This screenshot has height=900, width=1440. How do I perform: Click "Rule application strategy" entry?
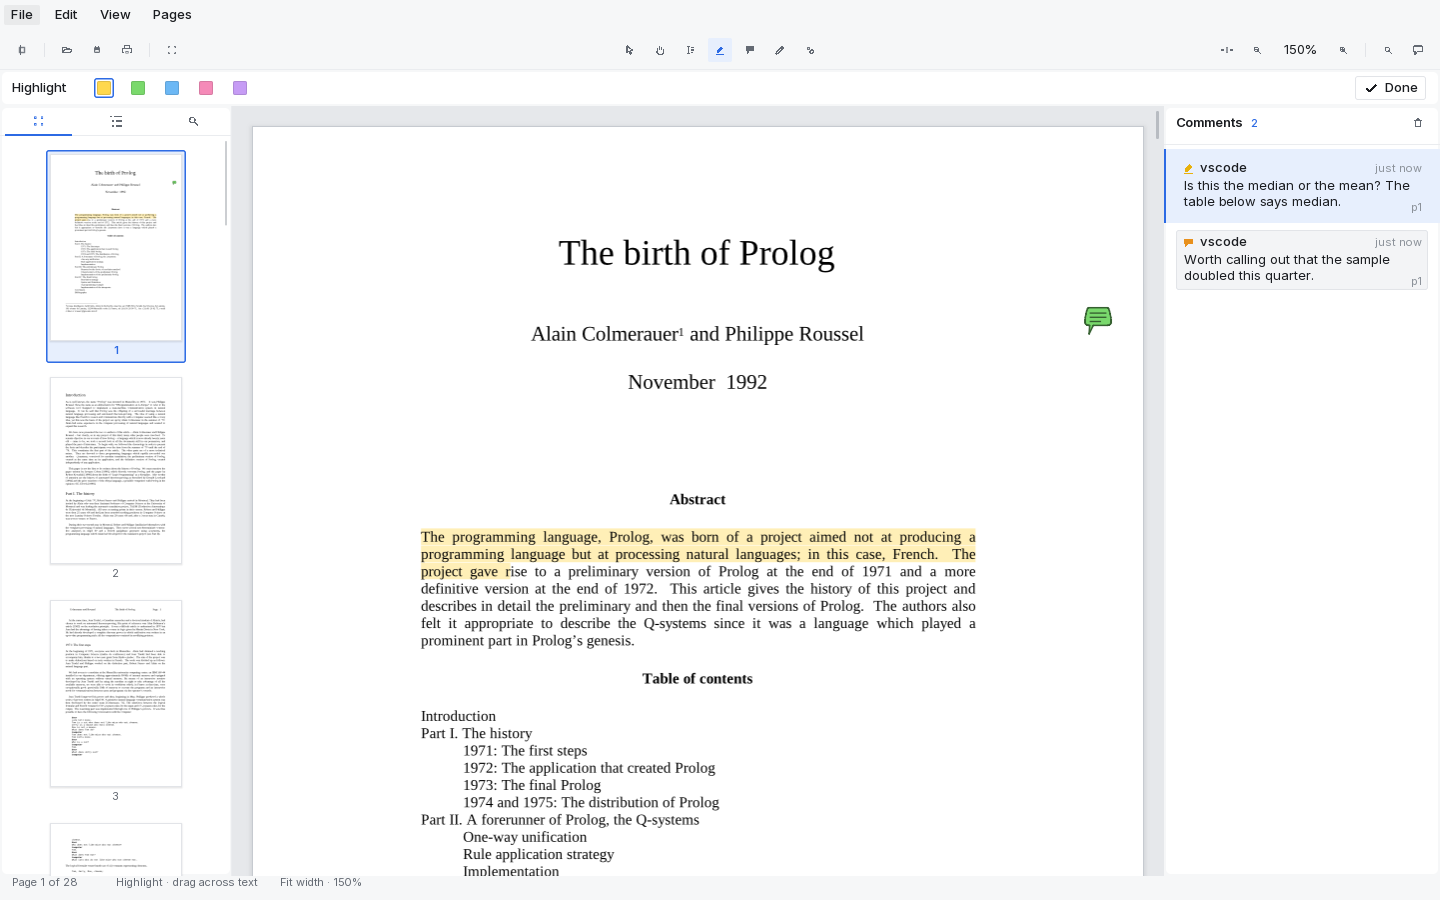coord(538,854)
